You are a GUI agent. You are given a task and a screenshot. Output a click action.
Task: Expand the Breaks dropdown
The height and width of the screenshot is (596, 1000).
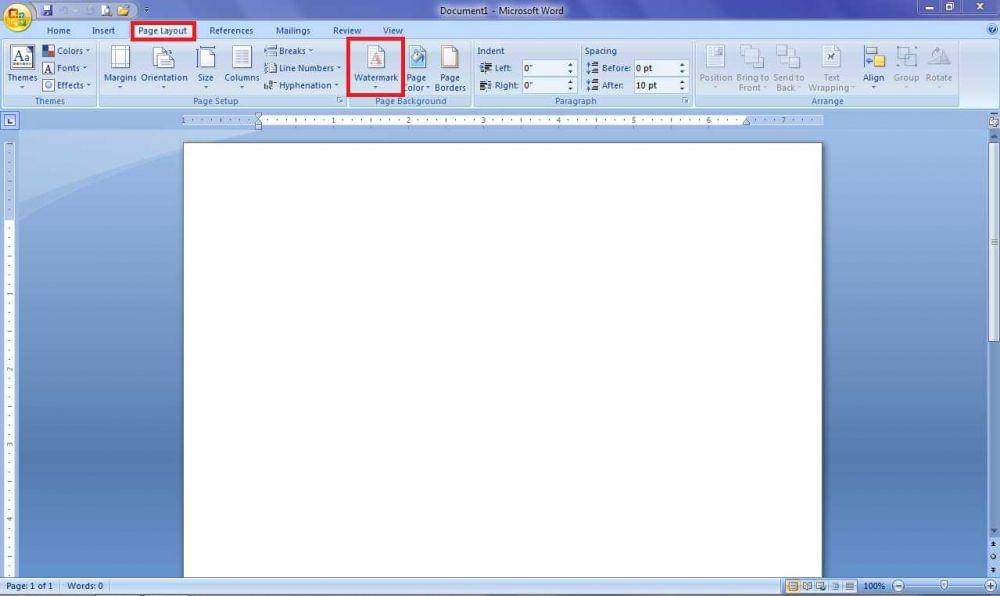pyautogui.click(x=289, y=51)
